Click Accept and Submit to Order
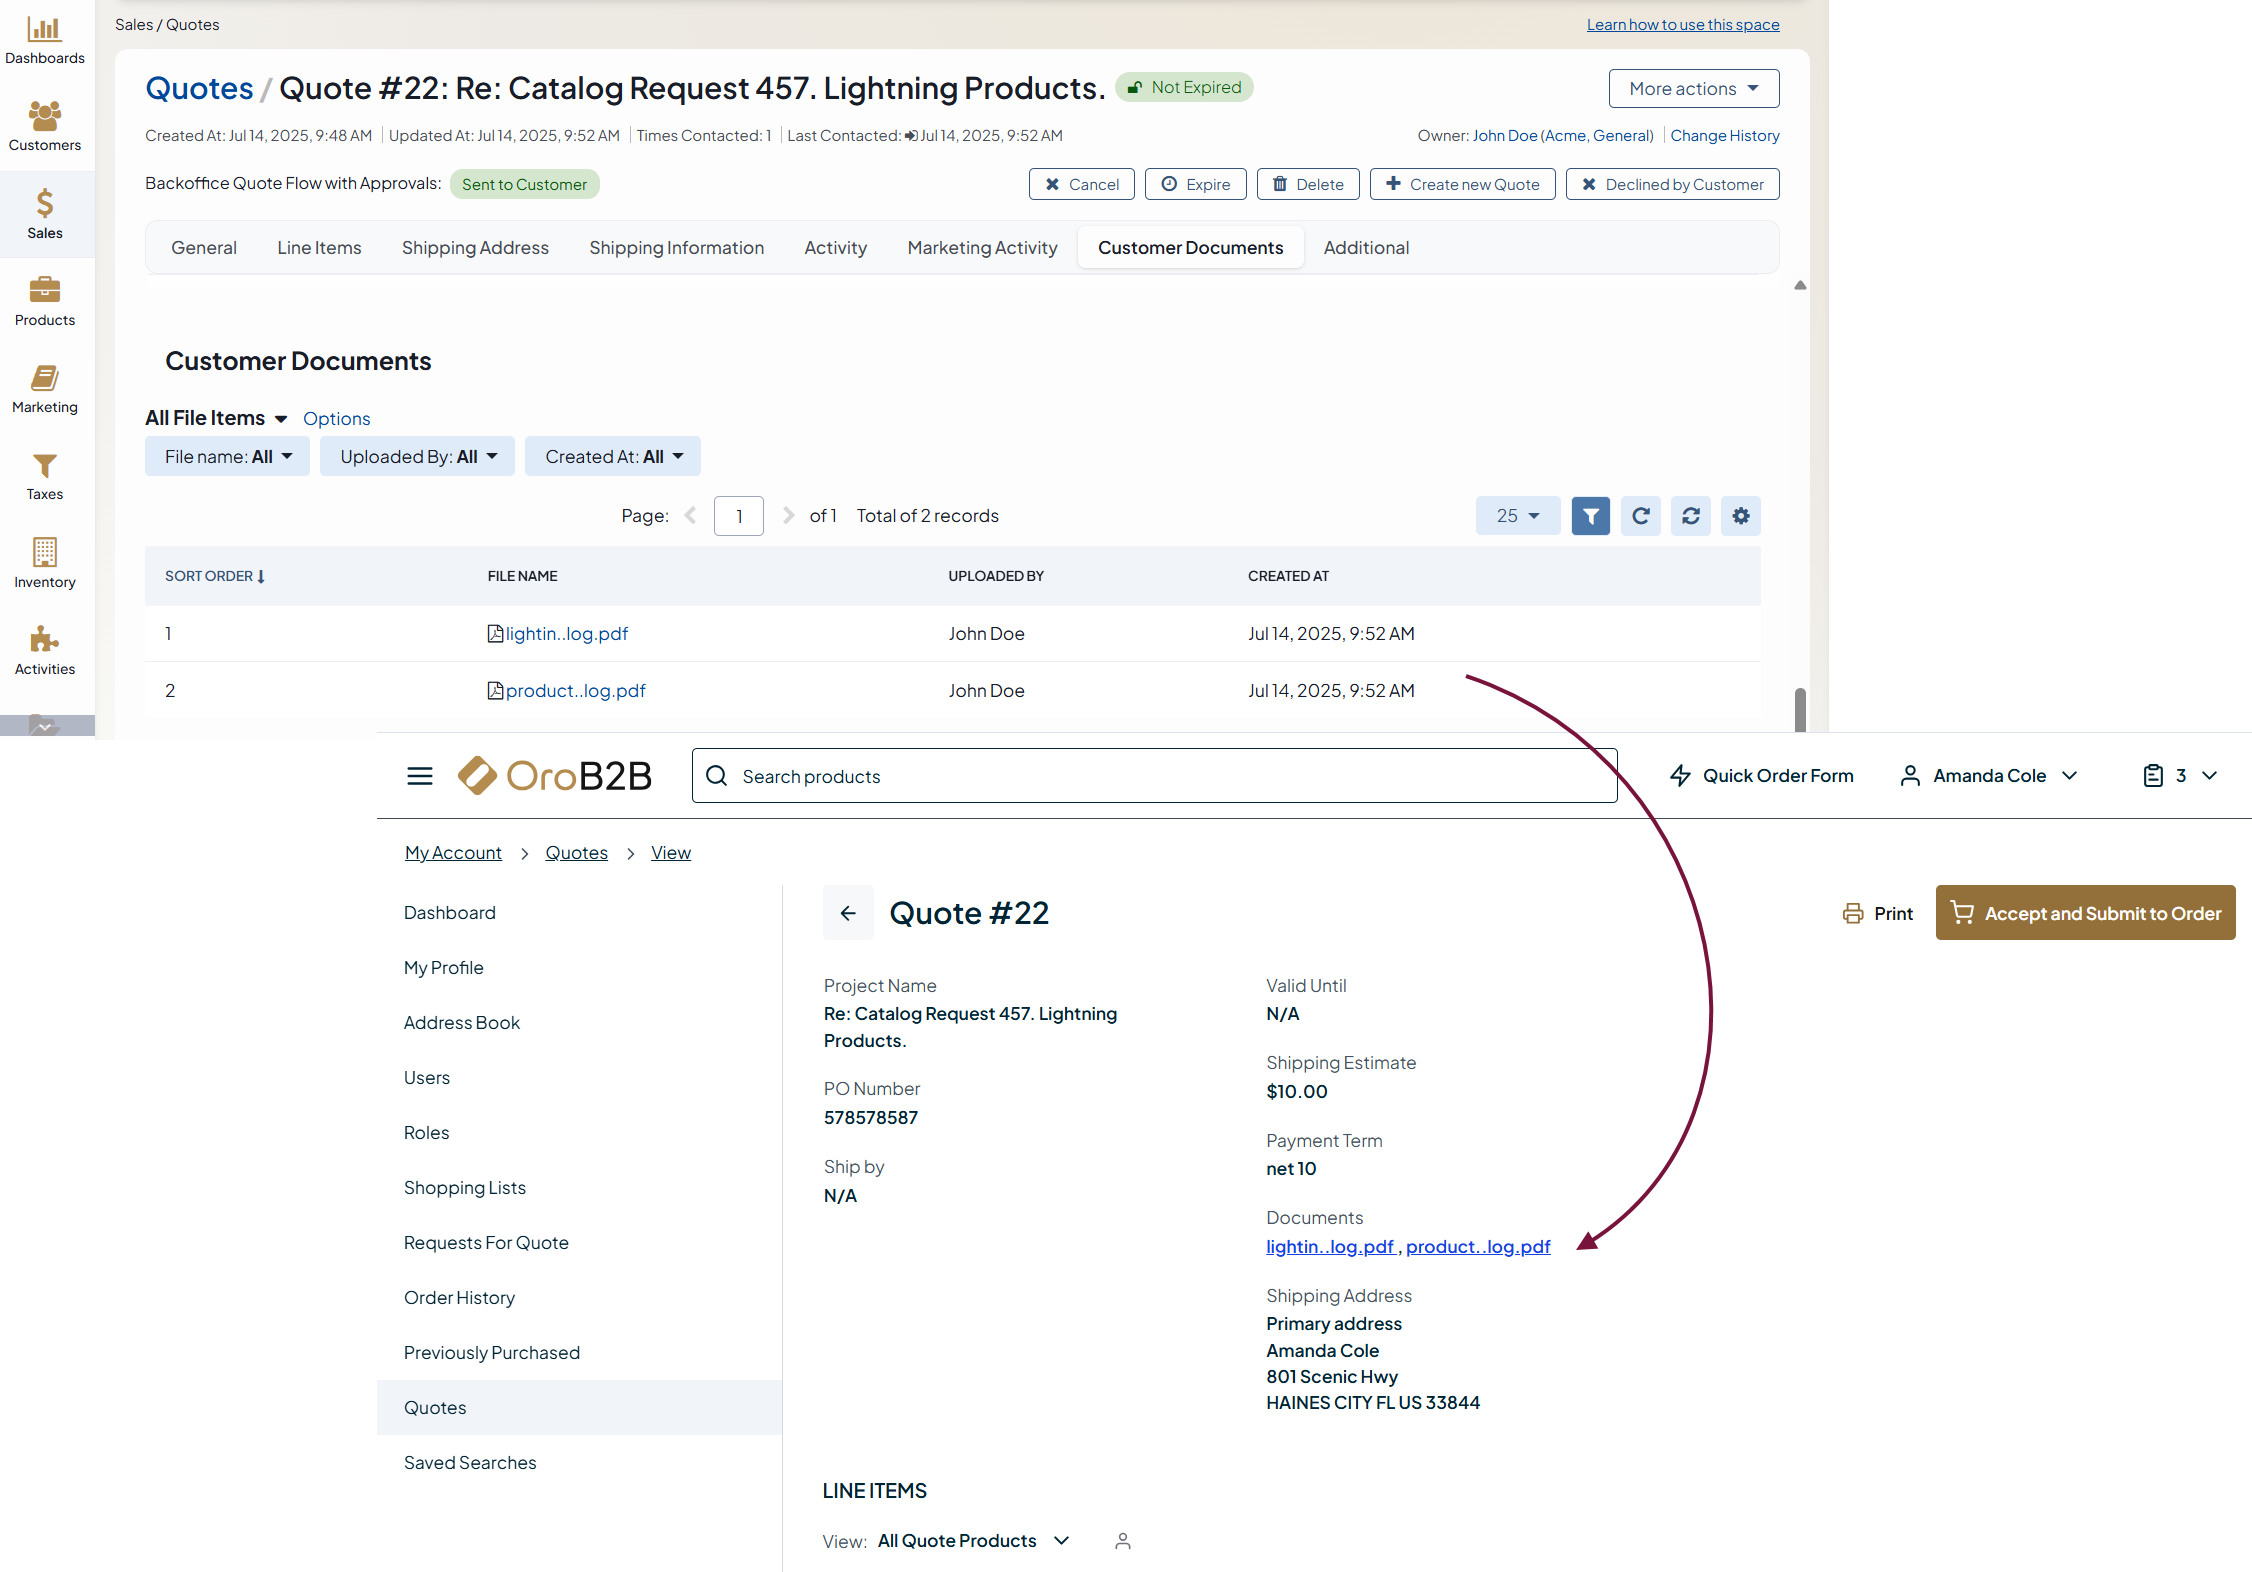Viewport: 2252px width, 1572px height. click(2085, 913)
